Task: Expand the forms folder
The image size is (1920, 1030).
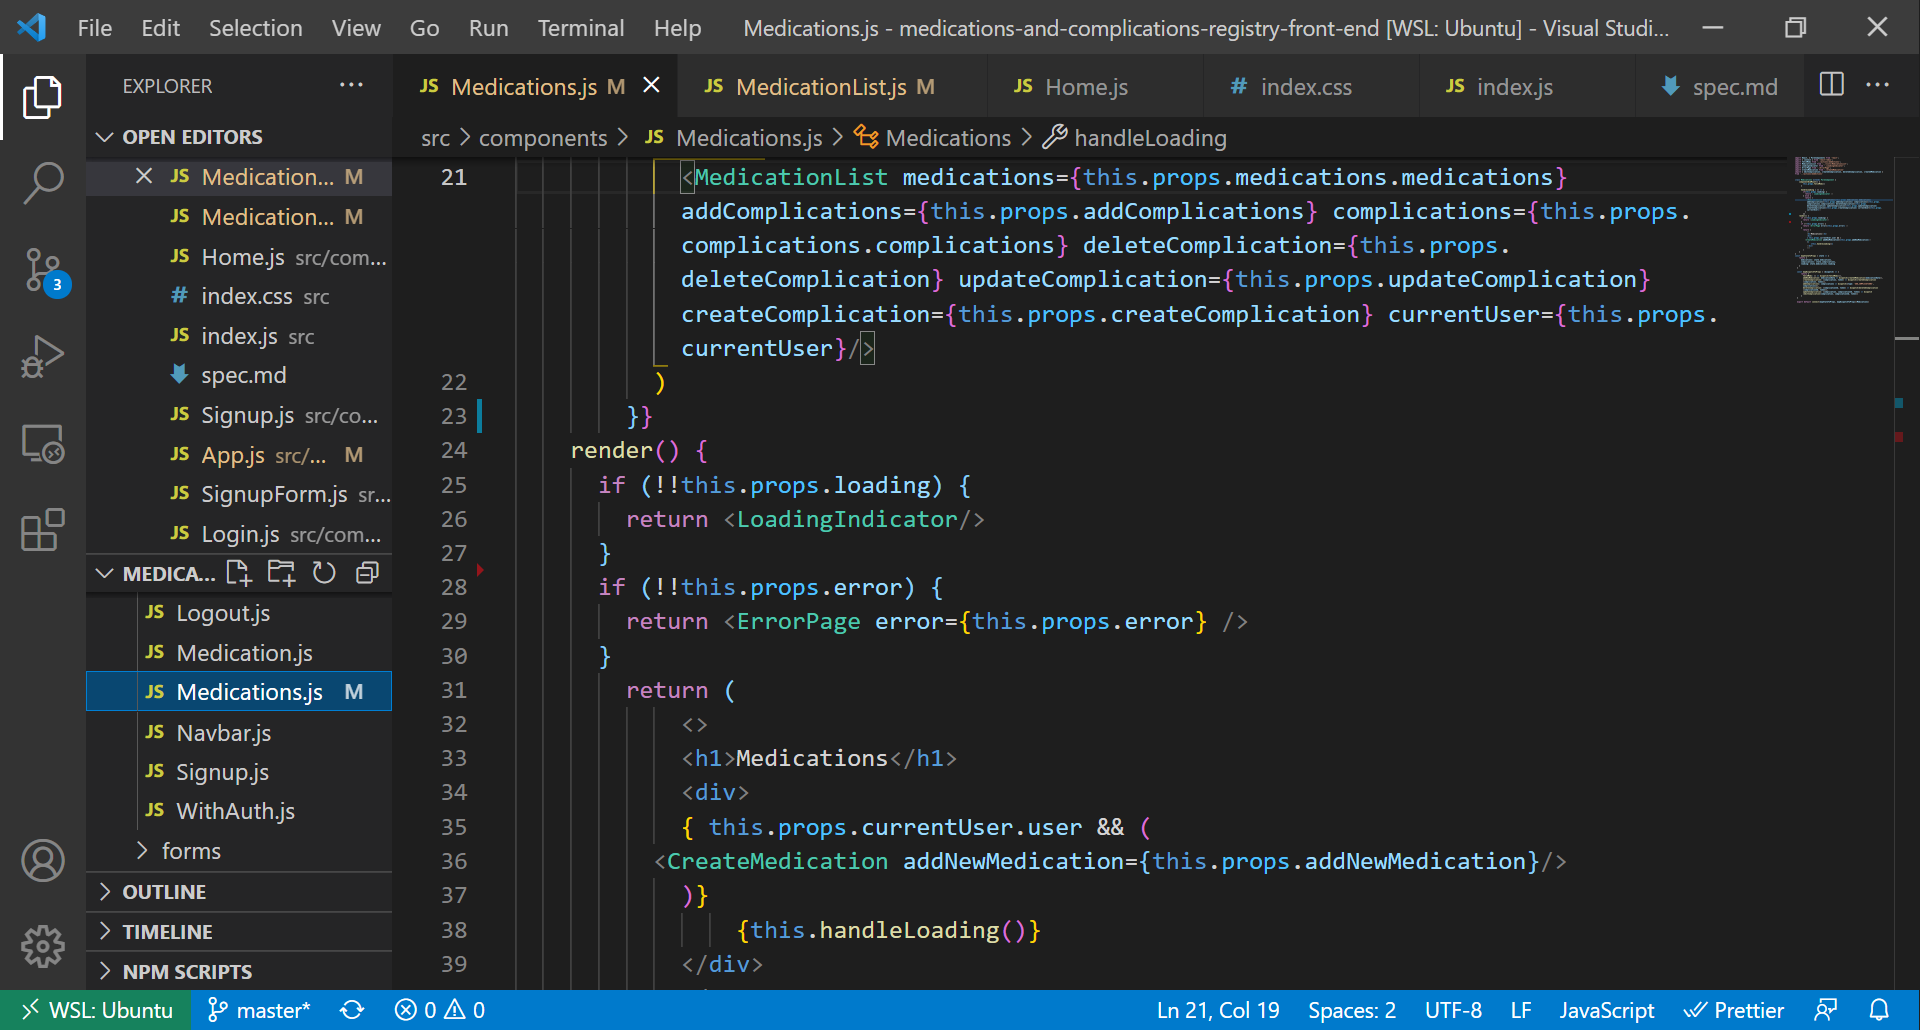Action: 191,851
